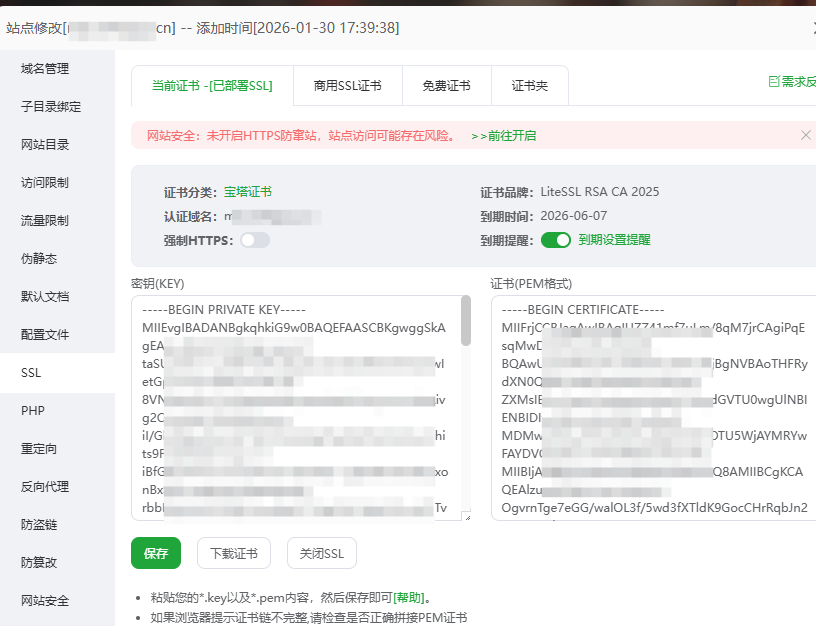Open the 免费证书 tab

(446, 85)
